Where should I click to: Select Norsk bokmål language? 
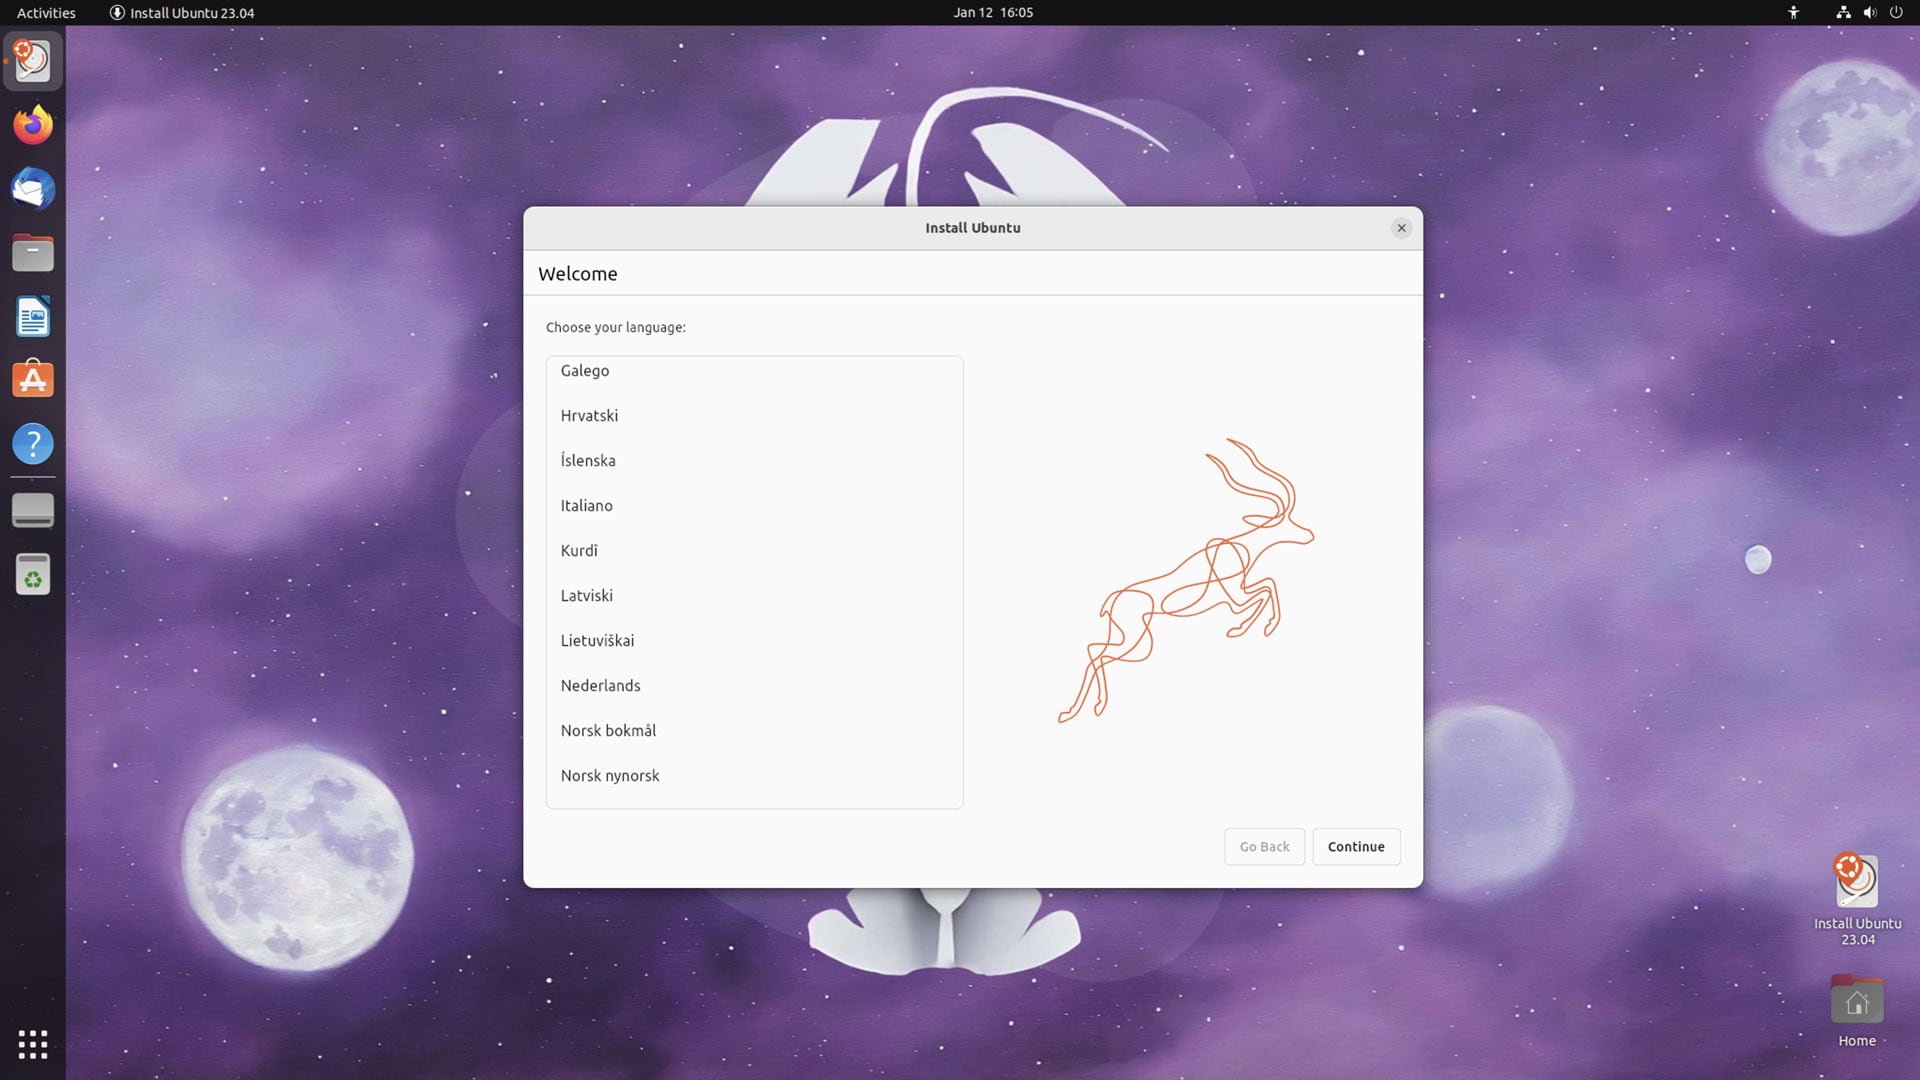click(755, 731)
